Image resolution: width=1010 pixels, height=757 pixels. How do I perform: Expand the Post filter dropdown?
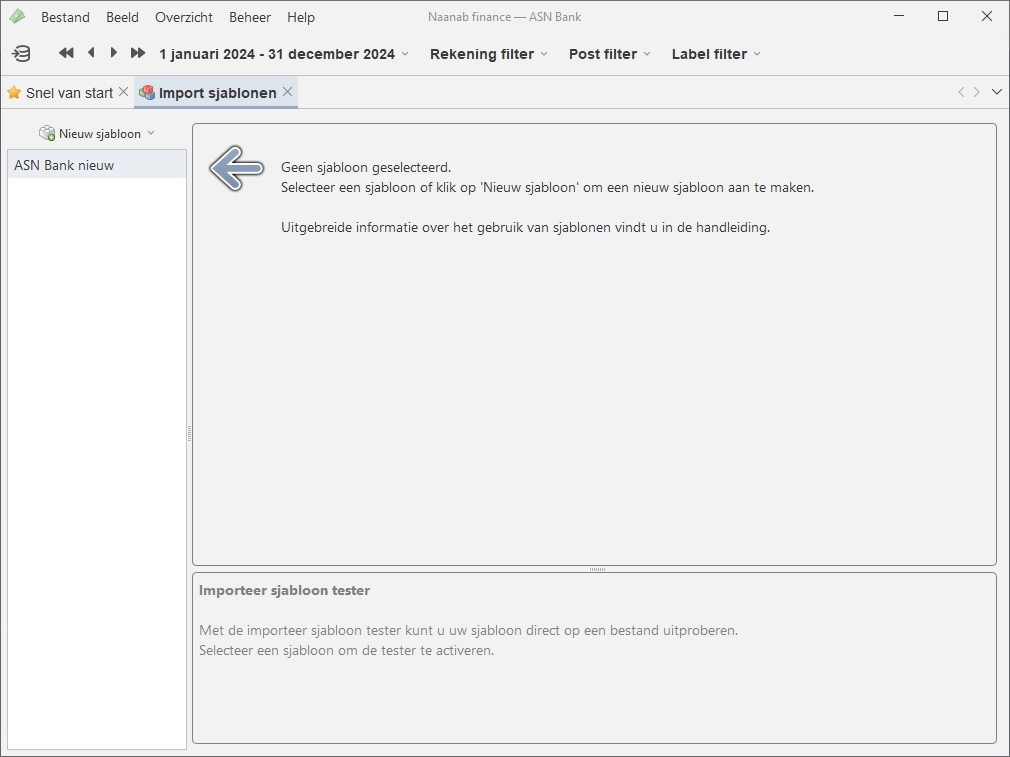609,54
